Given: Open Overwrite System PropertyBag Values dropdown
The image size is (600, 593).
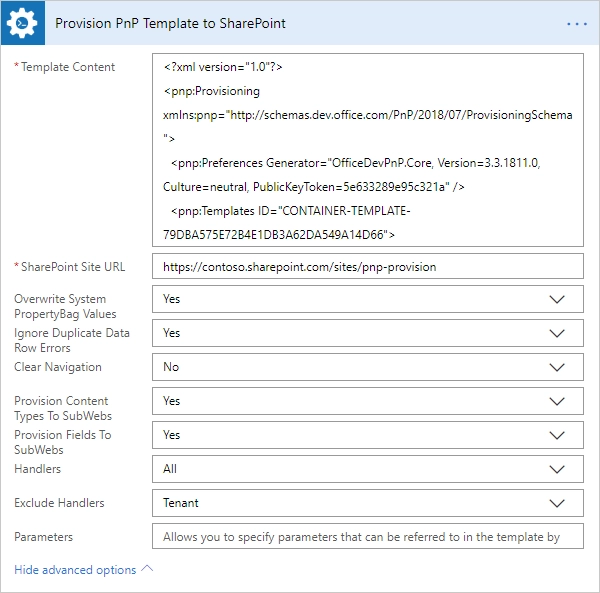Looking at the screenshot, I should coord(368,299).
